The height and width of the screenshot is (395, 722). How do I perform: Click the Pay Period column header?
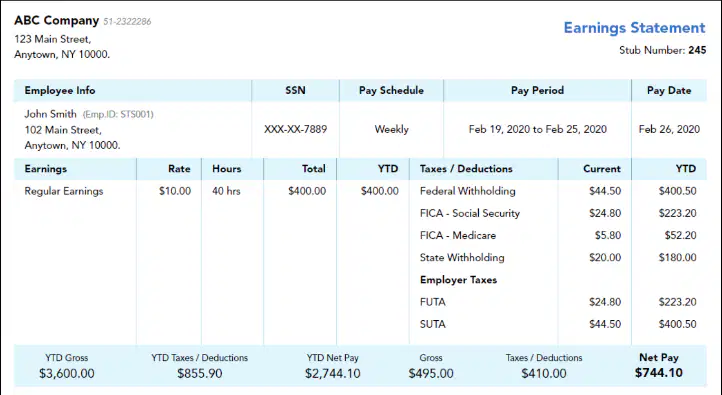click(537, 90)
